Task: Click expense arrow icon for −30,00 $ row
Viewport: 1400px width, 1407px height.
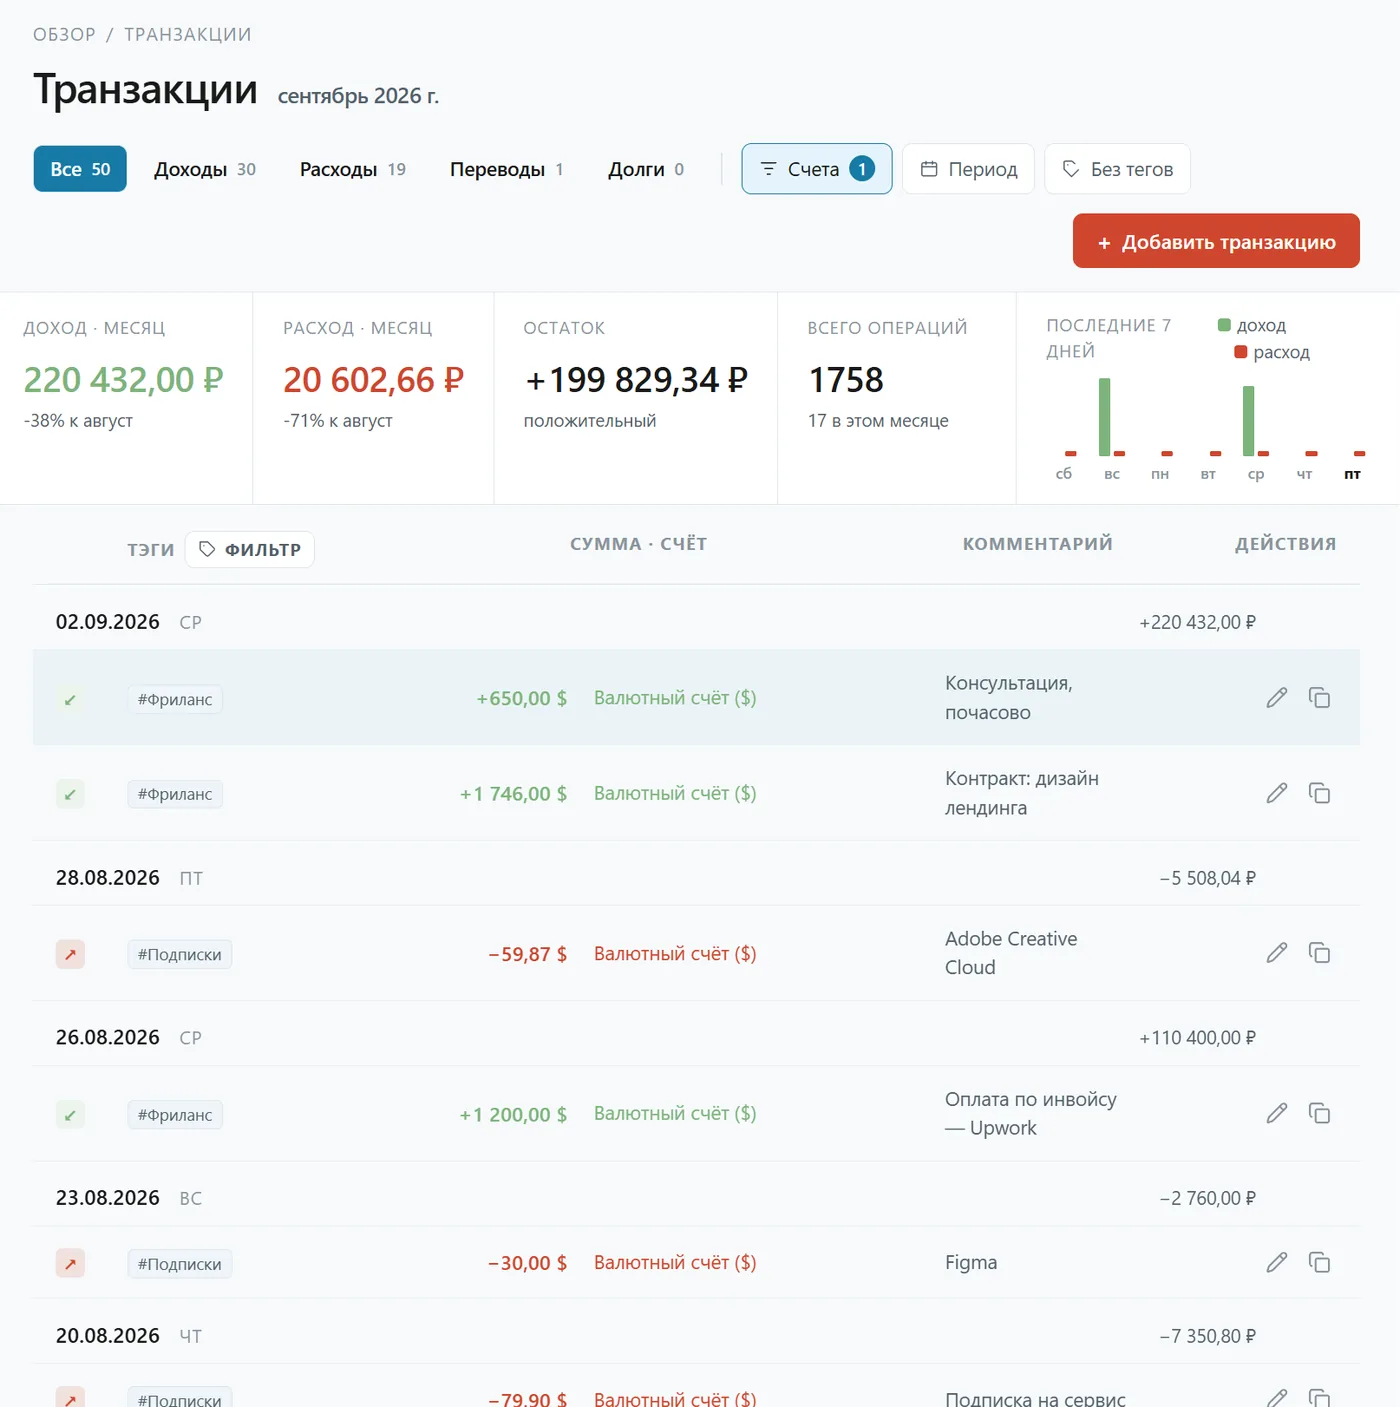Action: pos(70,1263)
